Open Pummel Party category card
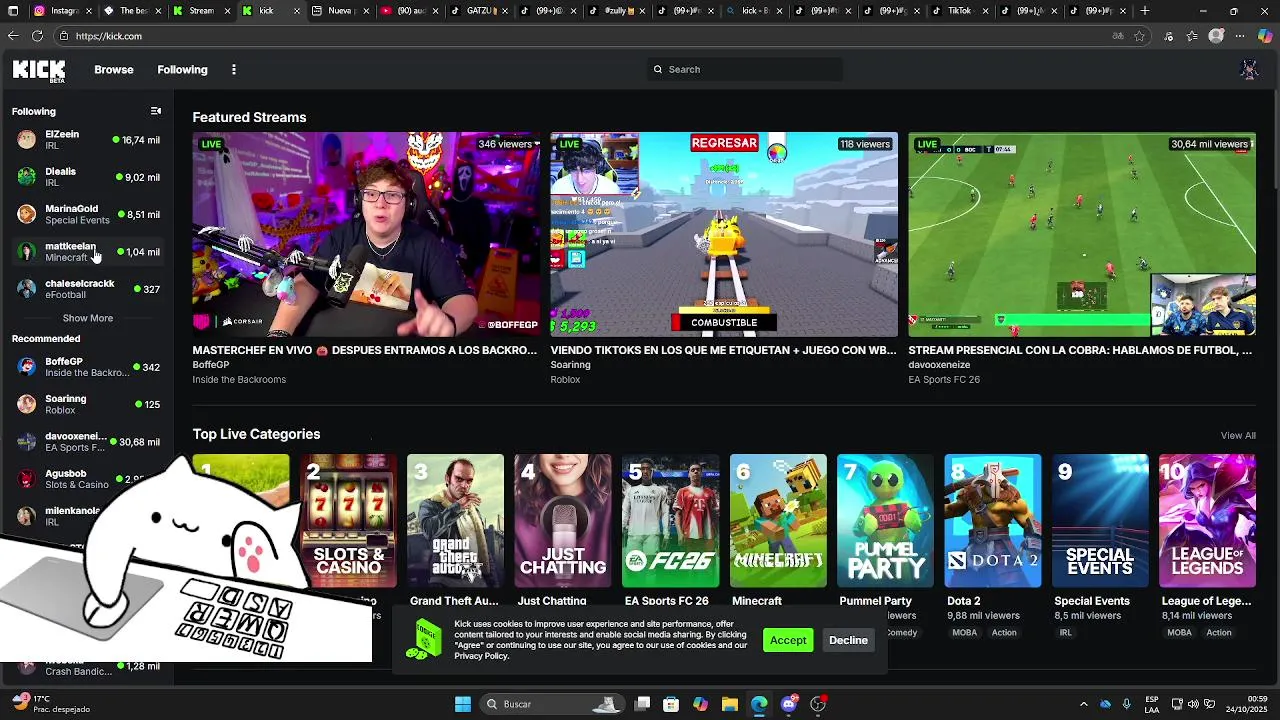This screenshot has height=720, width=1280. (x=885, y=521)
